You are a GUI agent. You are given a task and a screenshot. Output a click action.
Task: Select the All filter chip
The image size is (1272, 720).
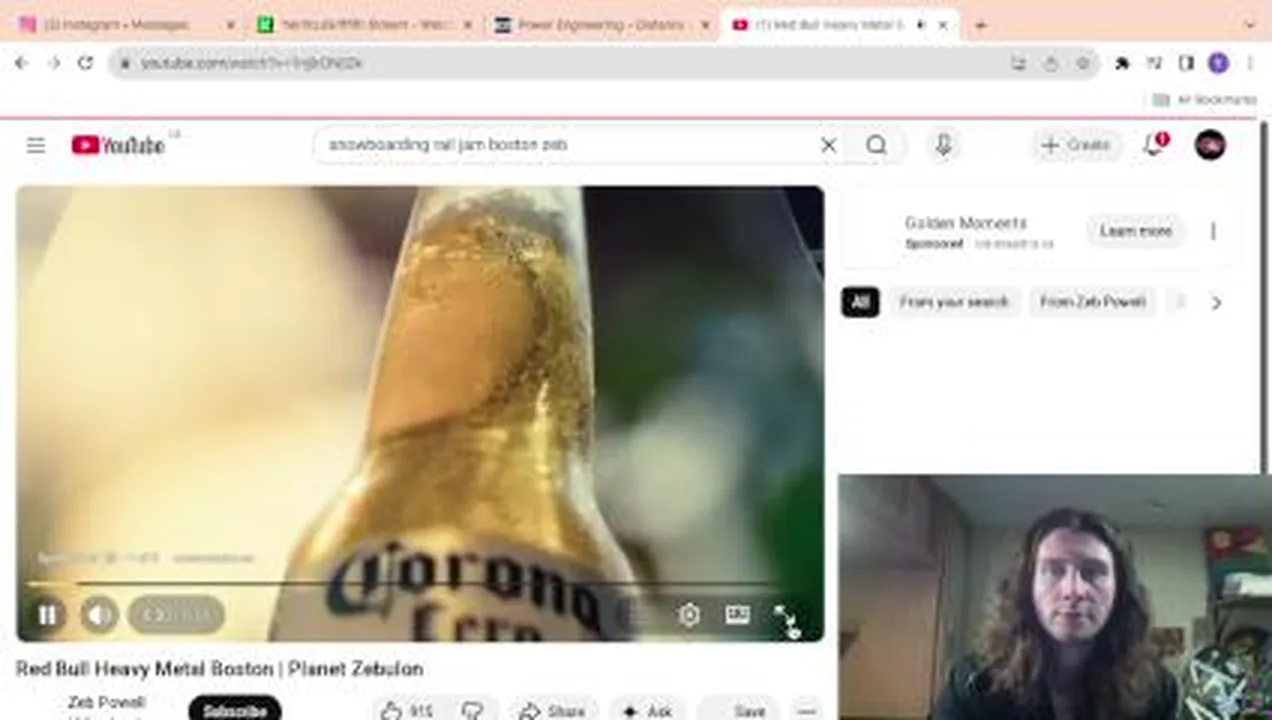(x=860, y=302)
